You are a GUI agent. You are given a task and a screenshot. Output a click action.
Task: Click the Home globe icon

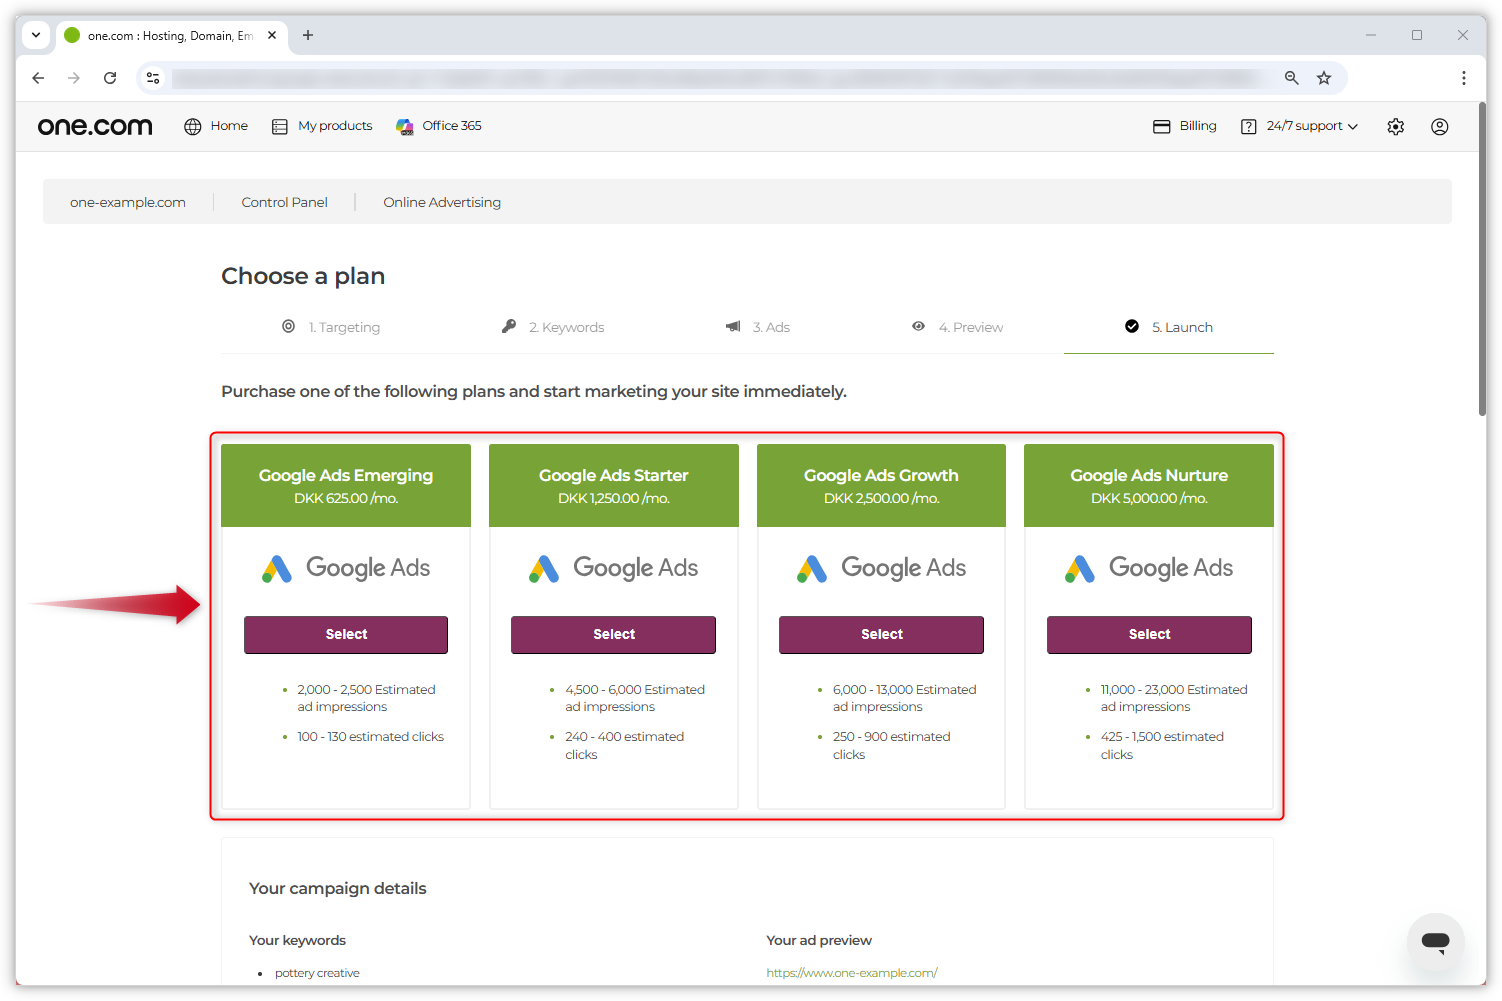click(x=193, y=126)
